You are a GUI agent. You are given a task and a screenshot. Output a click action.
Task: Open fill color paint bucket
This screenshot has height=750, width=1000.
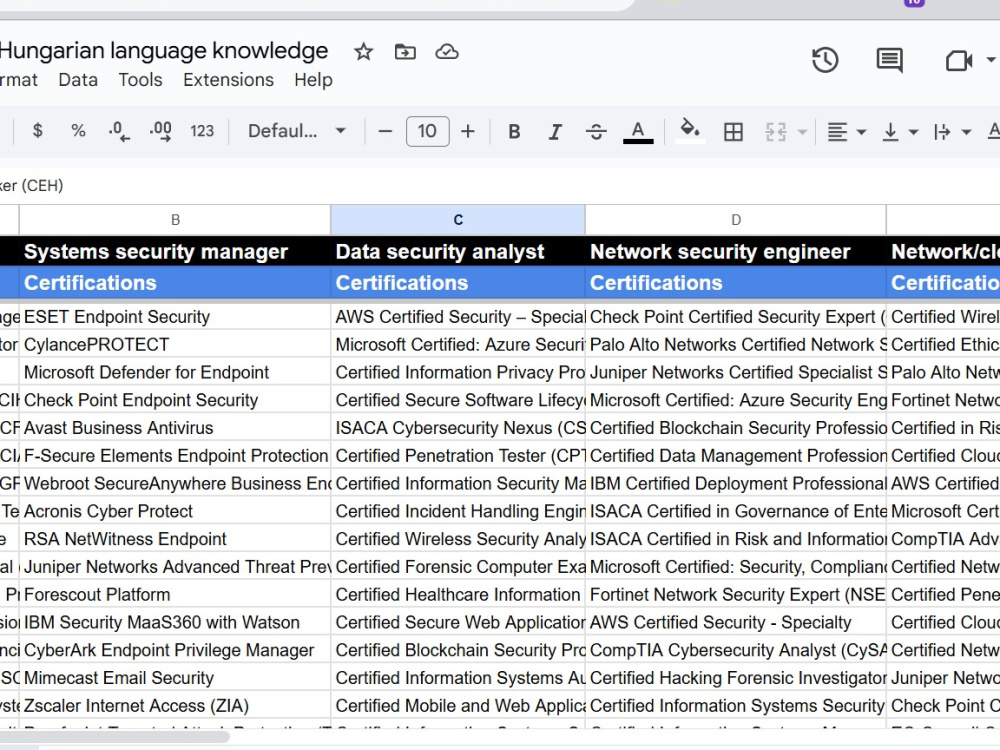click(x=689, y=131)
